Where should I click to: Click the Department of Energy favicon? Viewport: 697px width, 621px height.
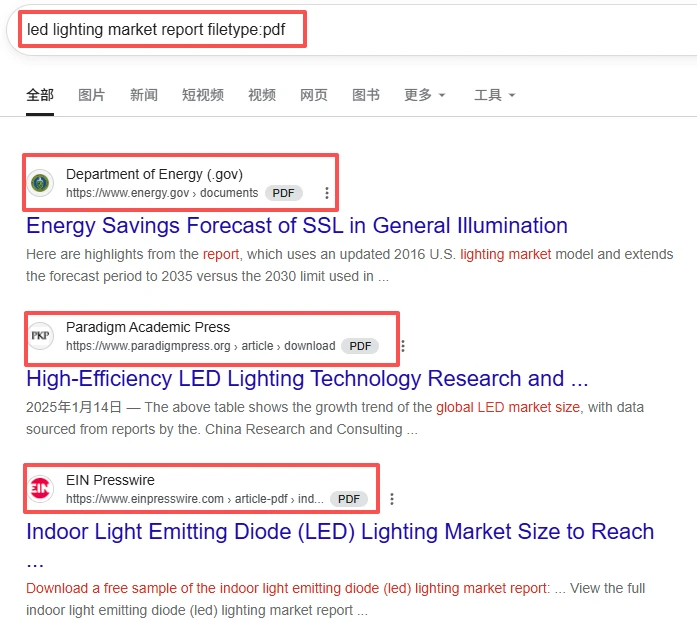point(40,183)
